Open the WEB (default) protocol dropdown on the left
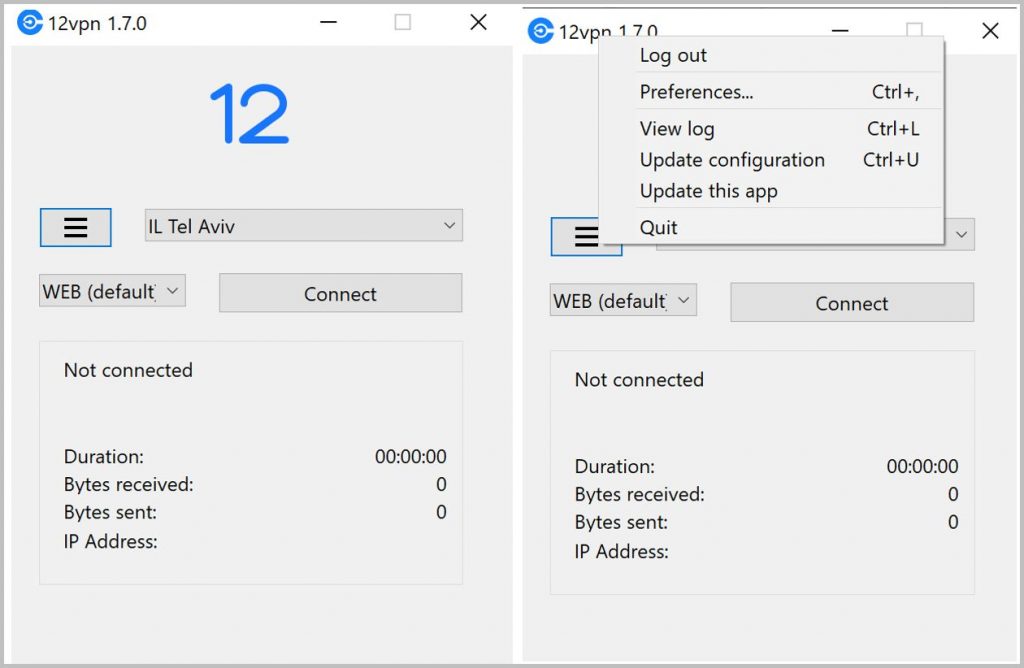 pyautogui.click(x=111, y=289)
